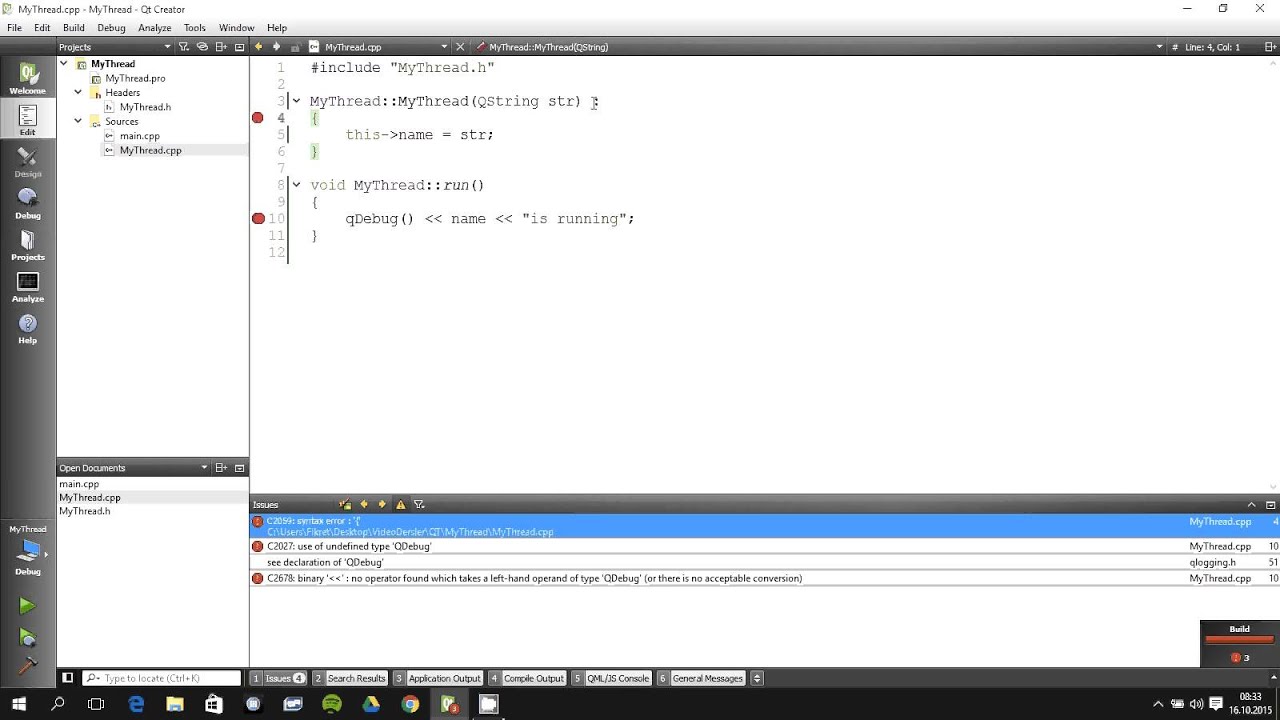Open Help mode
The height and width of the screenshot is (720, 1280).
(x=27, y=329)
